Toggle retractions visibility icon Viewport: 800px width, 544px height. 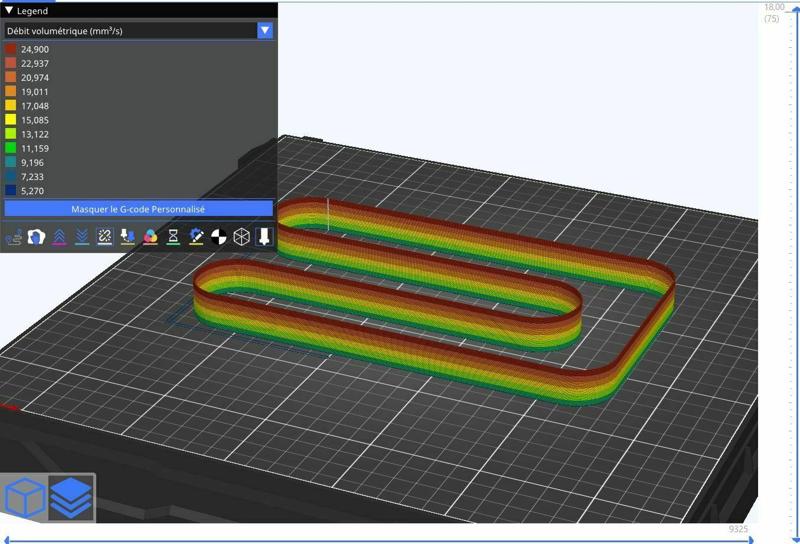pyautogui.click(x=59, y=237)
